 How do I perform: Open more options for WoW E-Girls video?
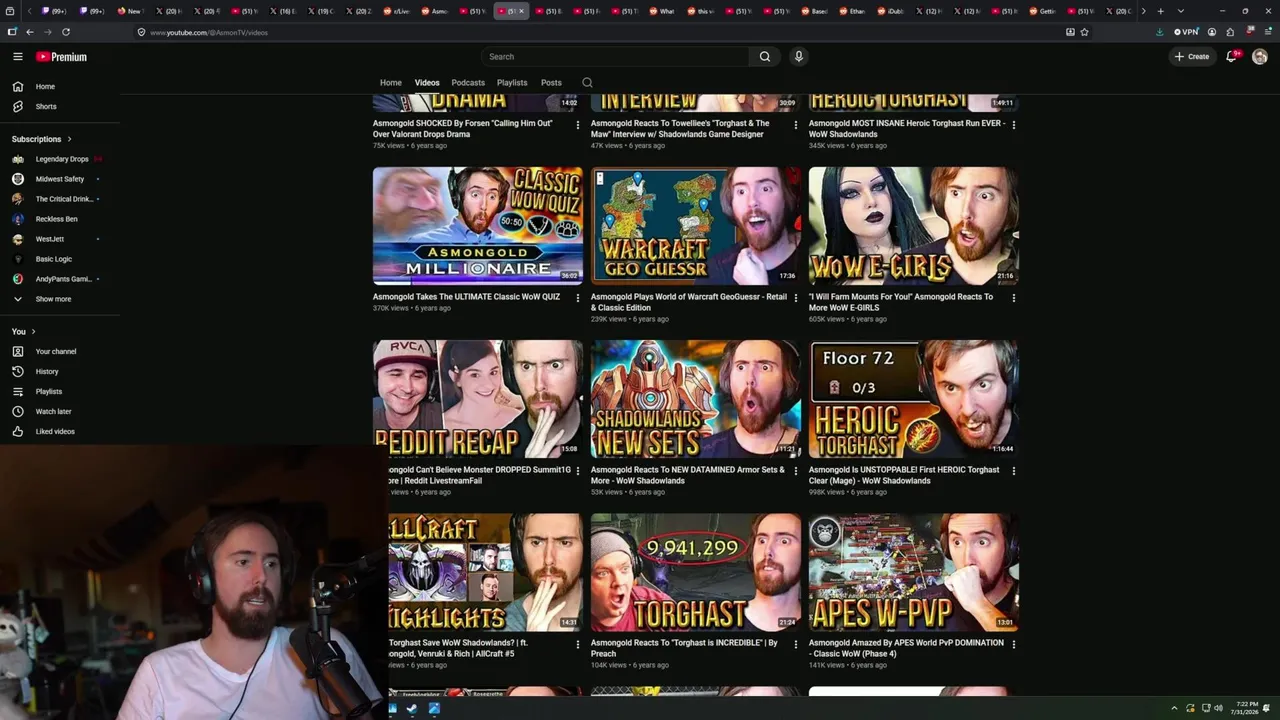(1014, 298)
